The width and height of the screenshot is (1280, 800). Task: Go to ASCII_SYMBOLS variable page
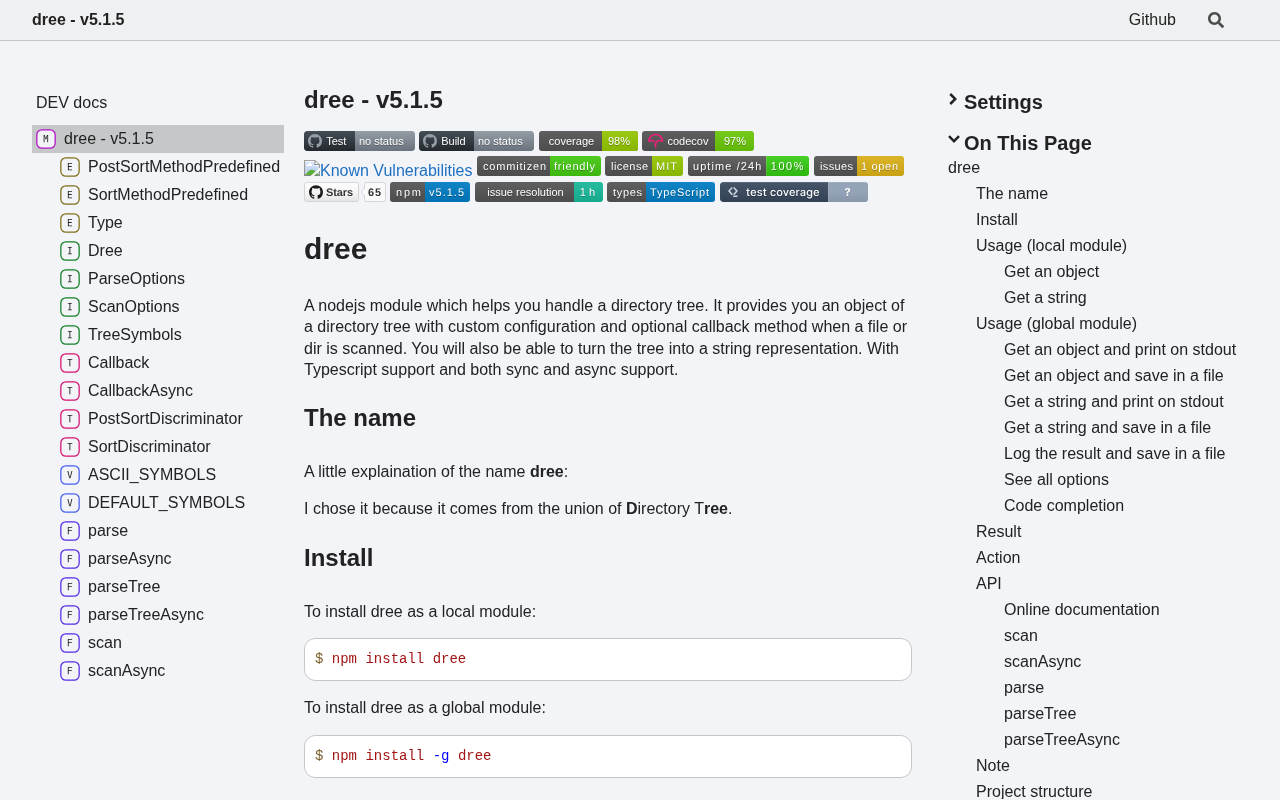pos(151,475)
